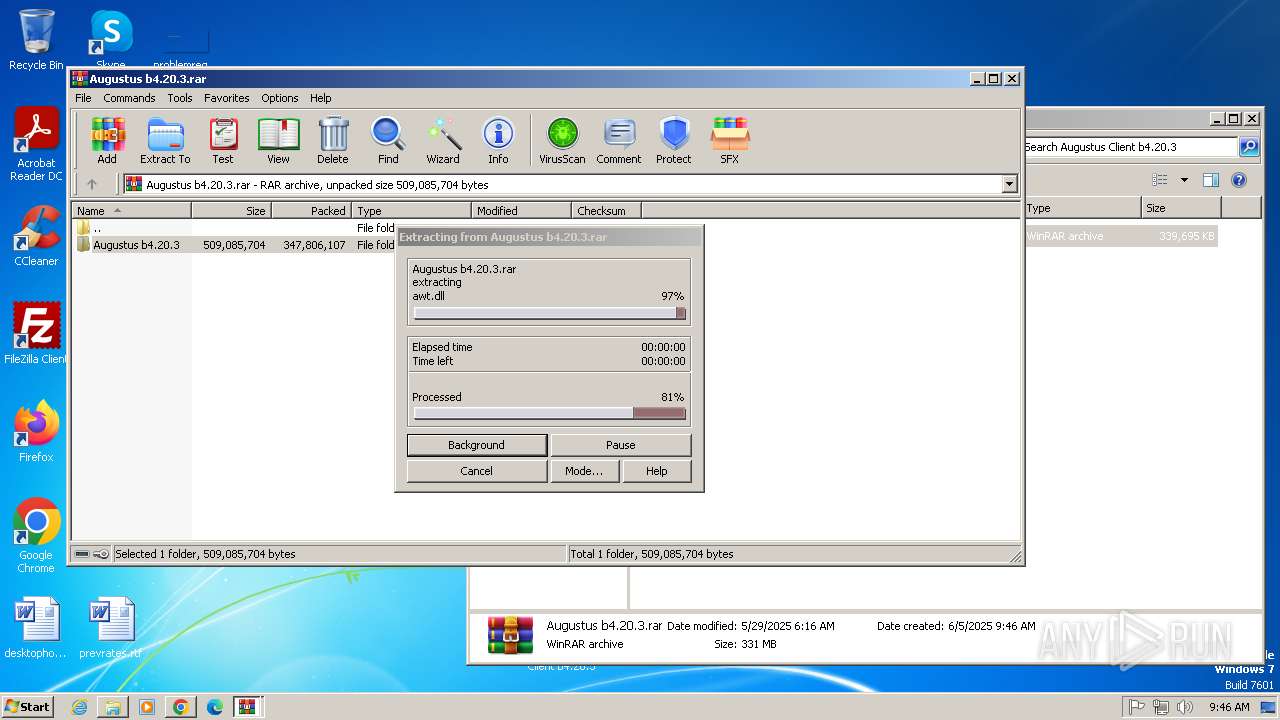Open the address bar path dropdown

click(1009, 184)
